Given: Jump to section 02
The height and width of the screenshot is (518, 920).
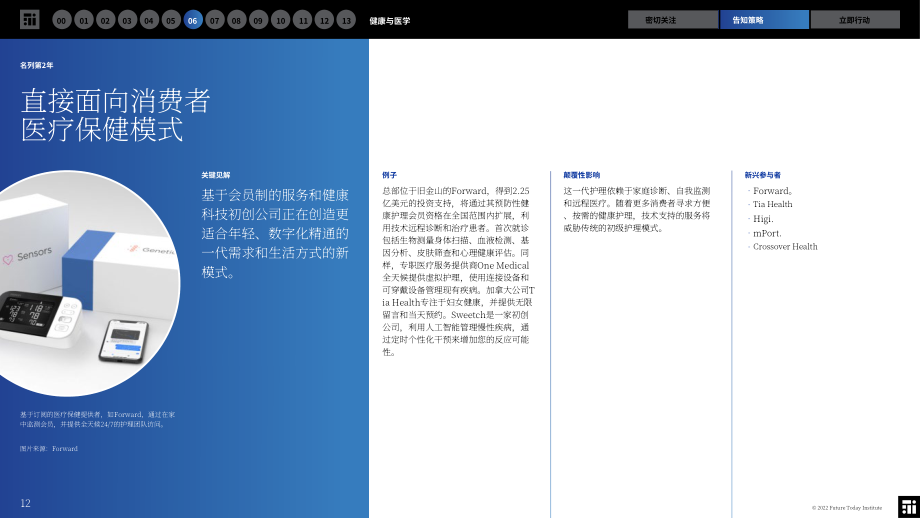Looking at the screenshot, I should 106,20.
